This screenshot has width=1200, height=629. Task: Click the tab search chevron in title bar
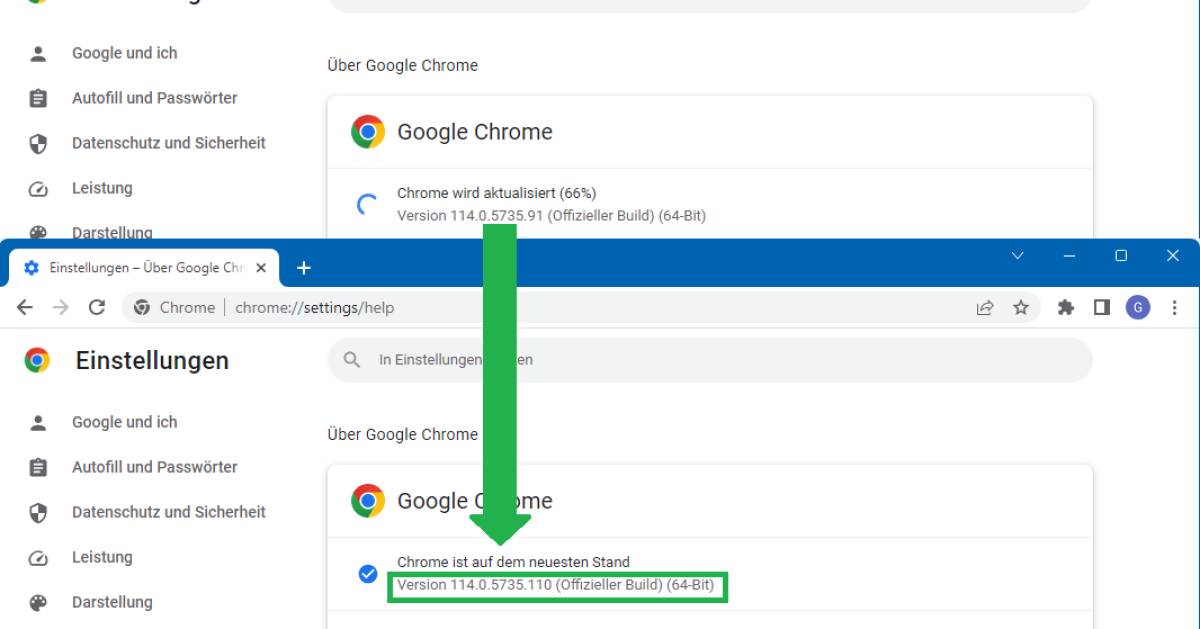click(x=1018, y=256)
